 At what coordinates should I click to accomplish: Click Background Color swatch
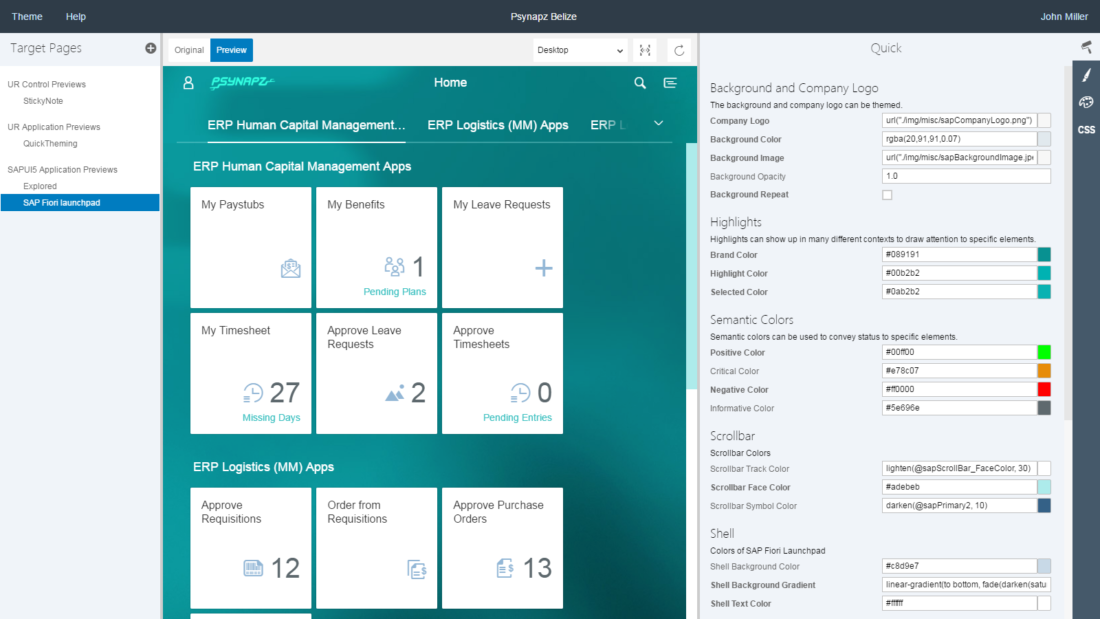1044,139
